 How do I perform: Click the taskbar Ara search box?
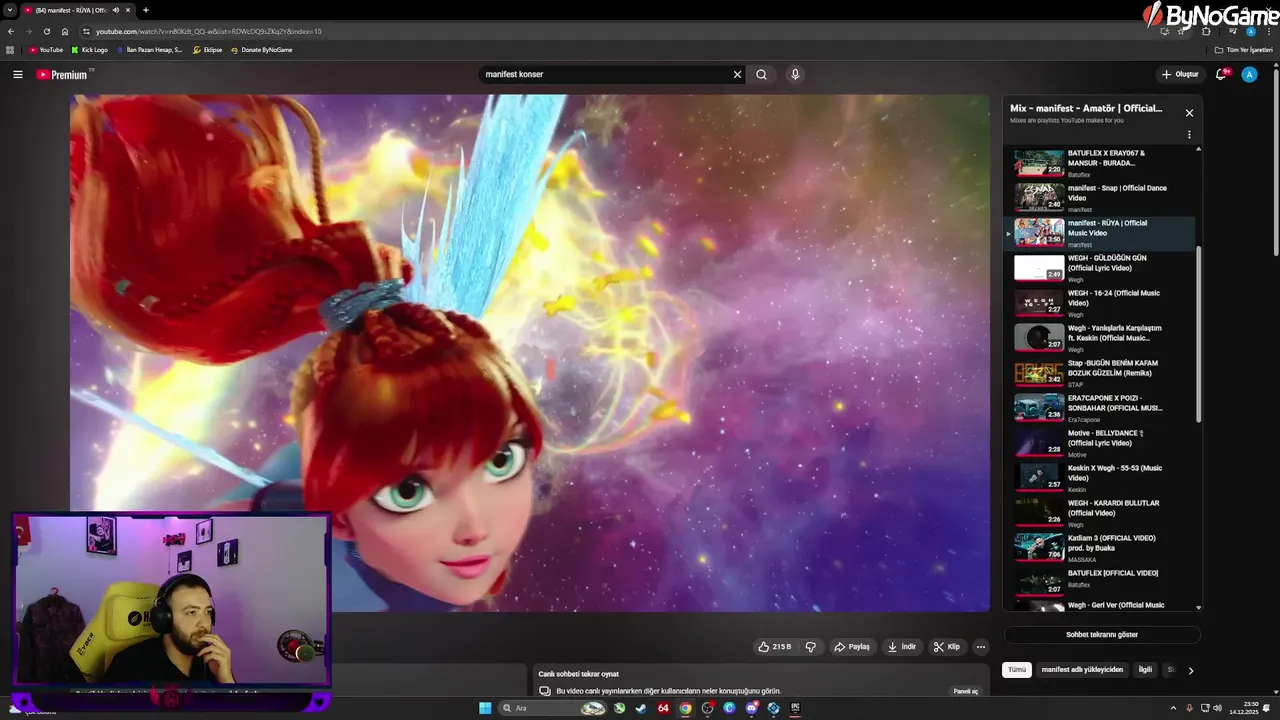coord(553,708)
